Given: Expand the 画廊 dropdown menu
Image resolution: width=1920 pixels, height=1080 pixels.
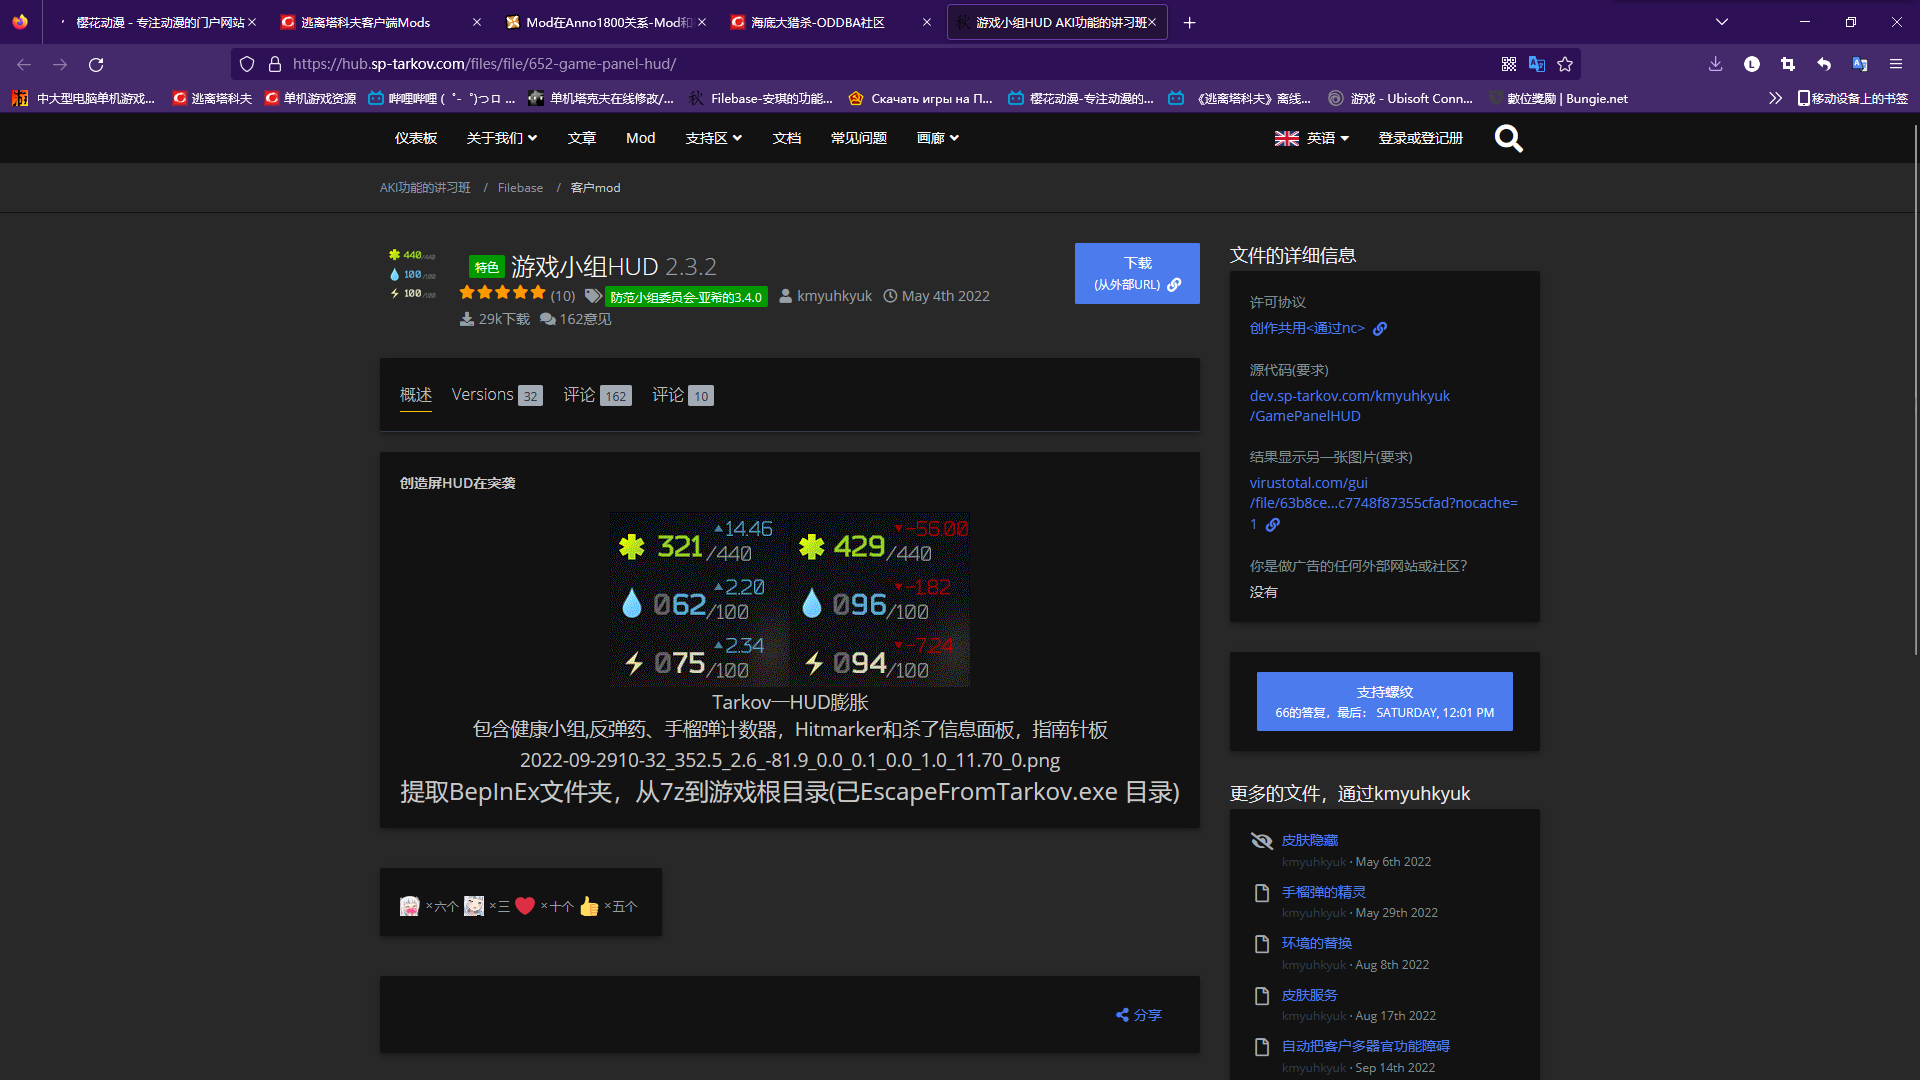Looking at the screenshot, I should (x=937, y=138).
